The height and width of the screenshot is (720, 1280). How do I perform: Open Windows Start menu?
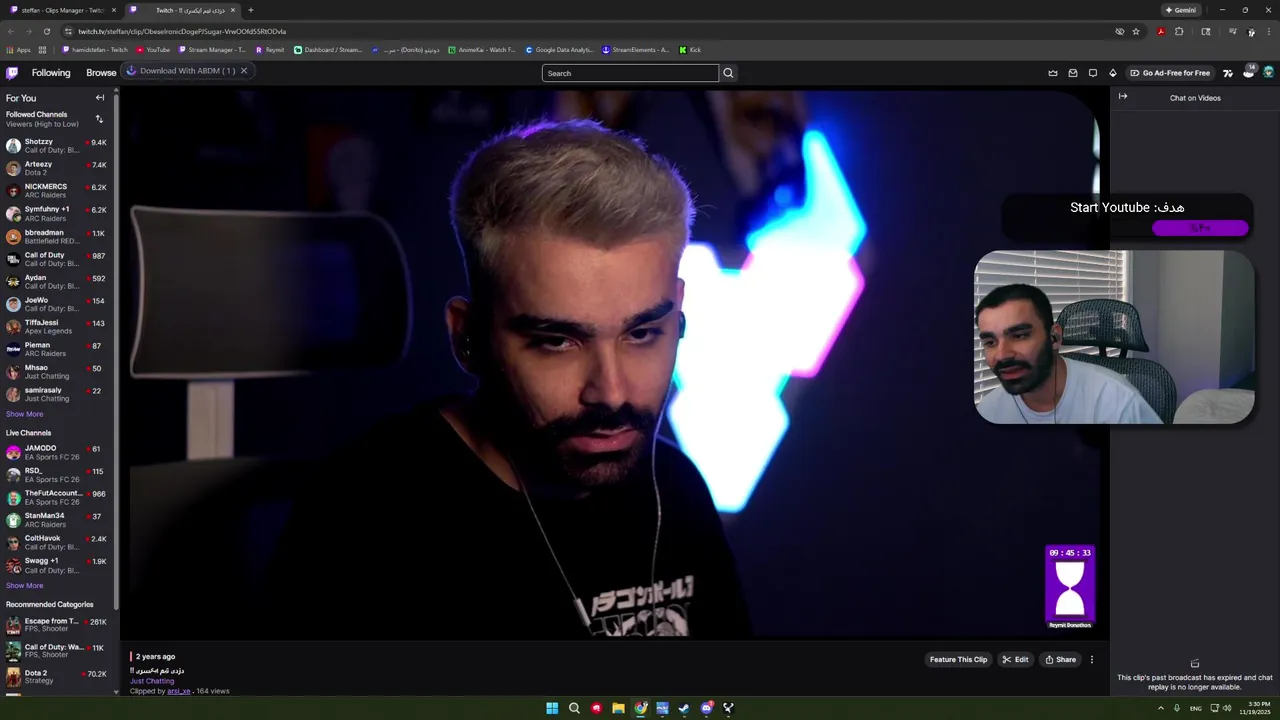[x=552, y=708]
